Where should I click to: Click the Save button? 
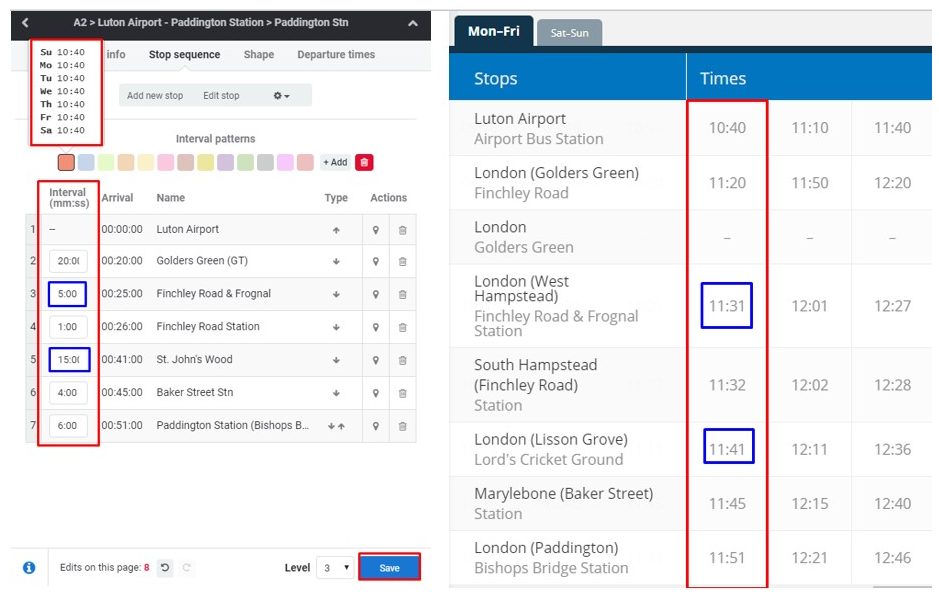388,565
